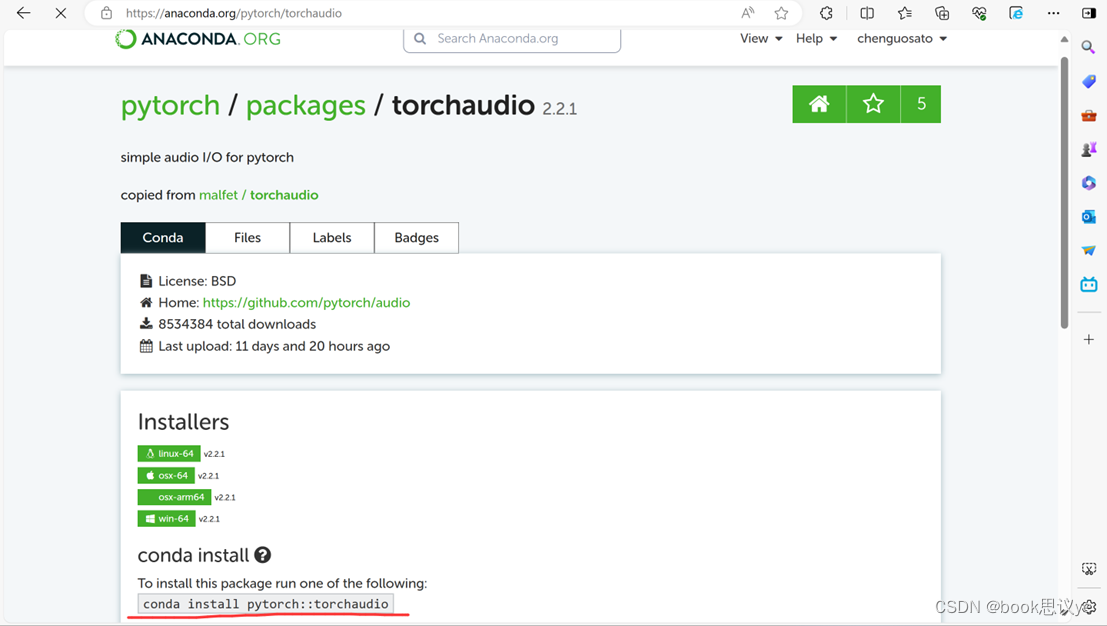Add this page to favorites with the star icon
The image size is (1107, 626).
(x=781, y=13)
